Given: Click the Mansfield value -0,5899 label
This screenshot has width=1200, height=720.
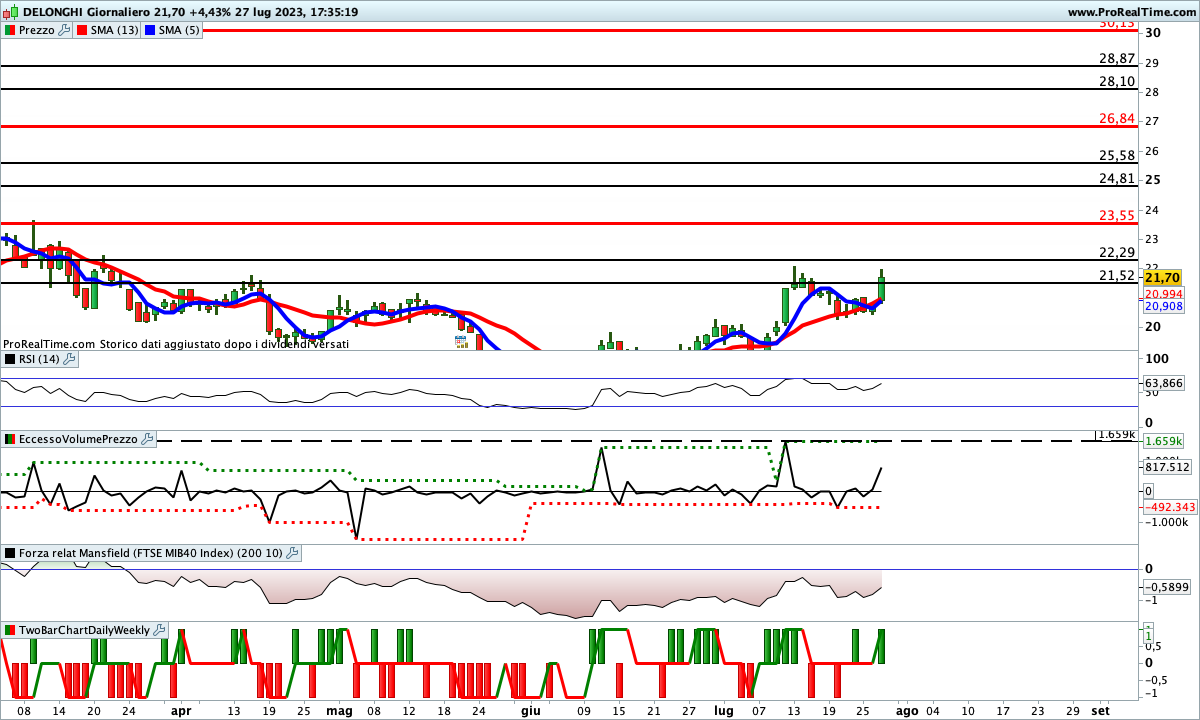Looking at the screenshot, I should pyautogui.click(x=1166, y=587).
